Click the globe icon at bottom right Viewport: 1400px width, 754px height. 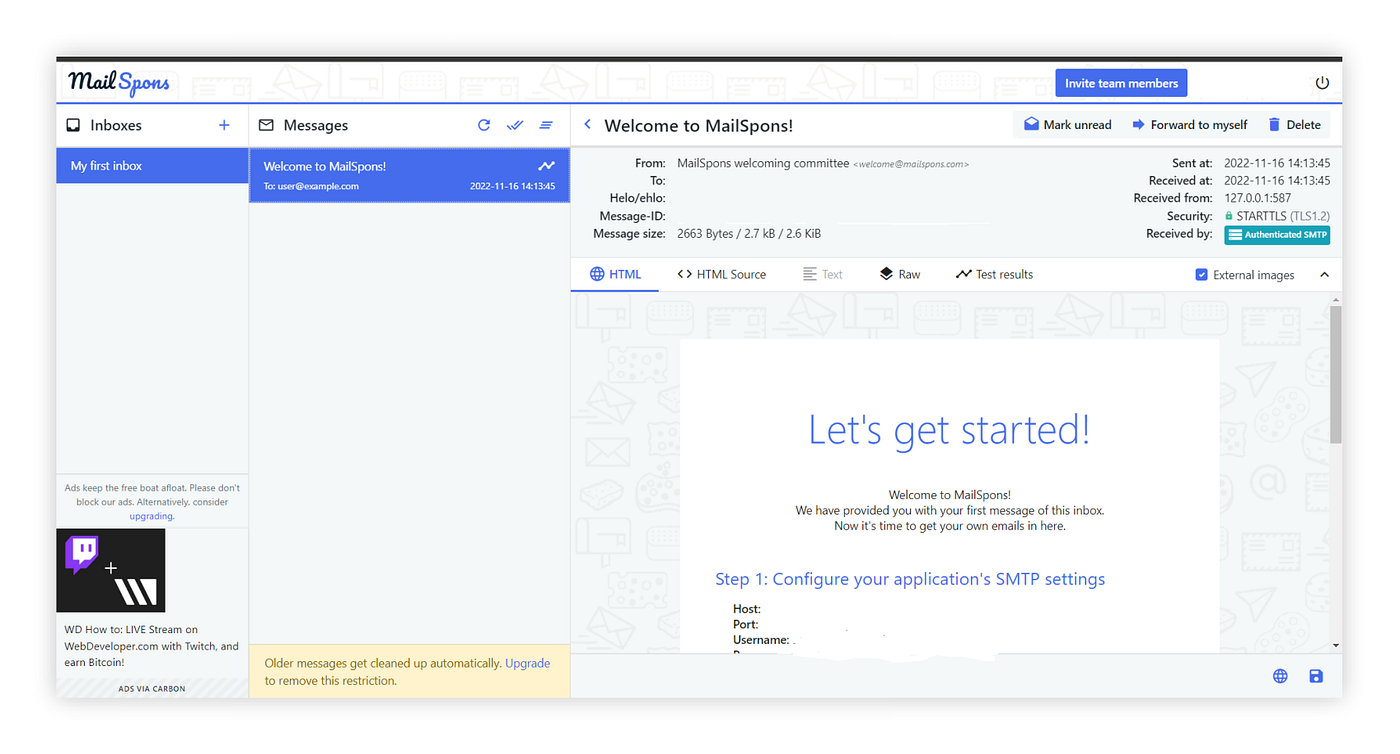click(1280, 676)
